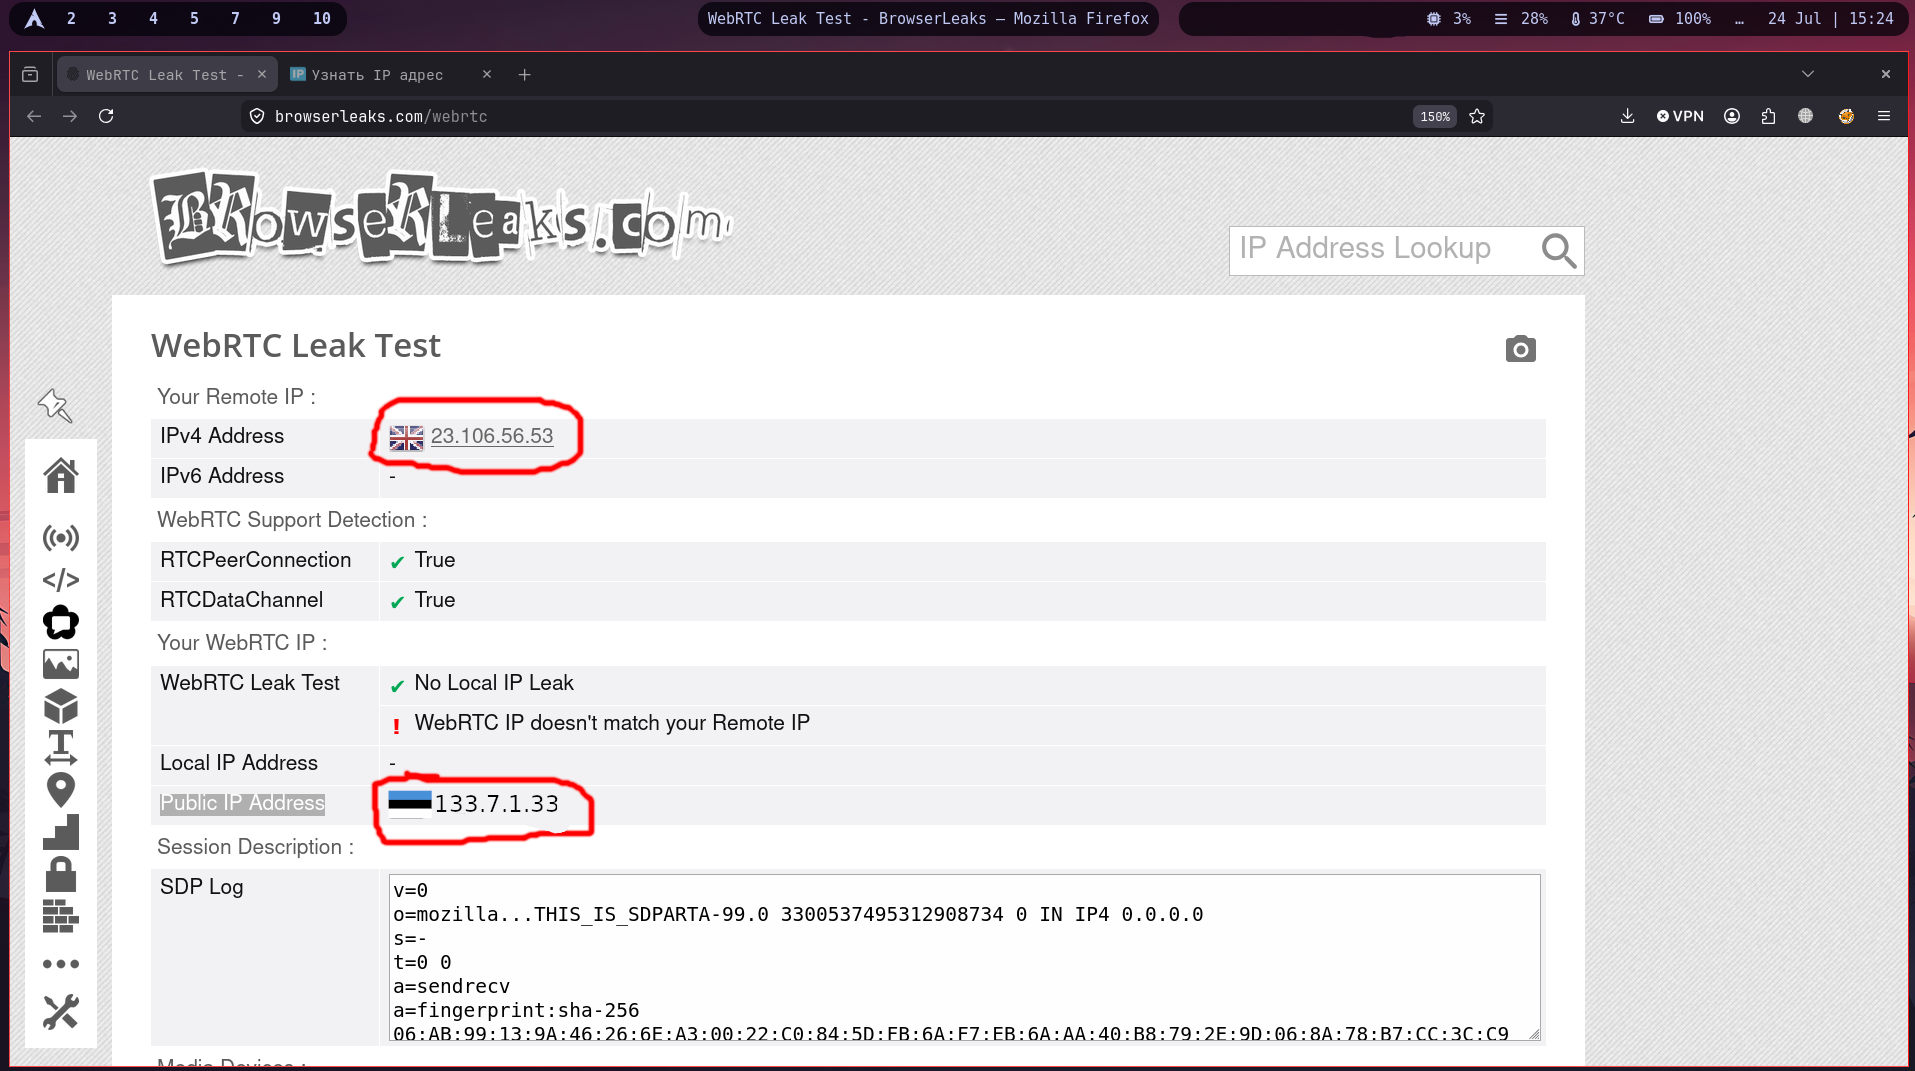
Task: Click the WebRTC Leak Test heading
Action: [x=296, y=346]
